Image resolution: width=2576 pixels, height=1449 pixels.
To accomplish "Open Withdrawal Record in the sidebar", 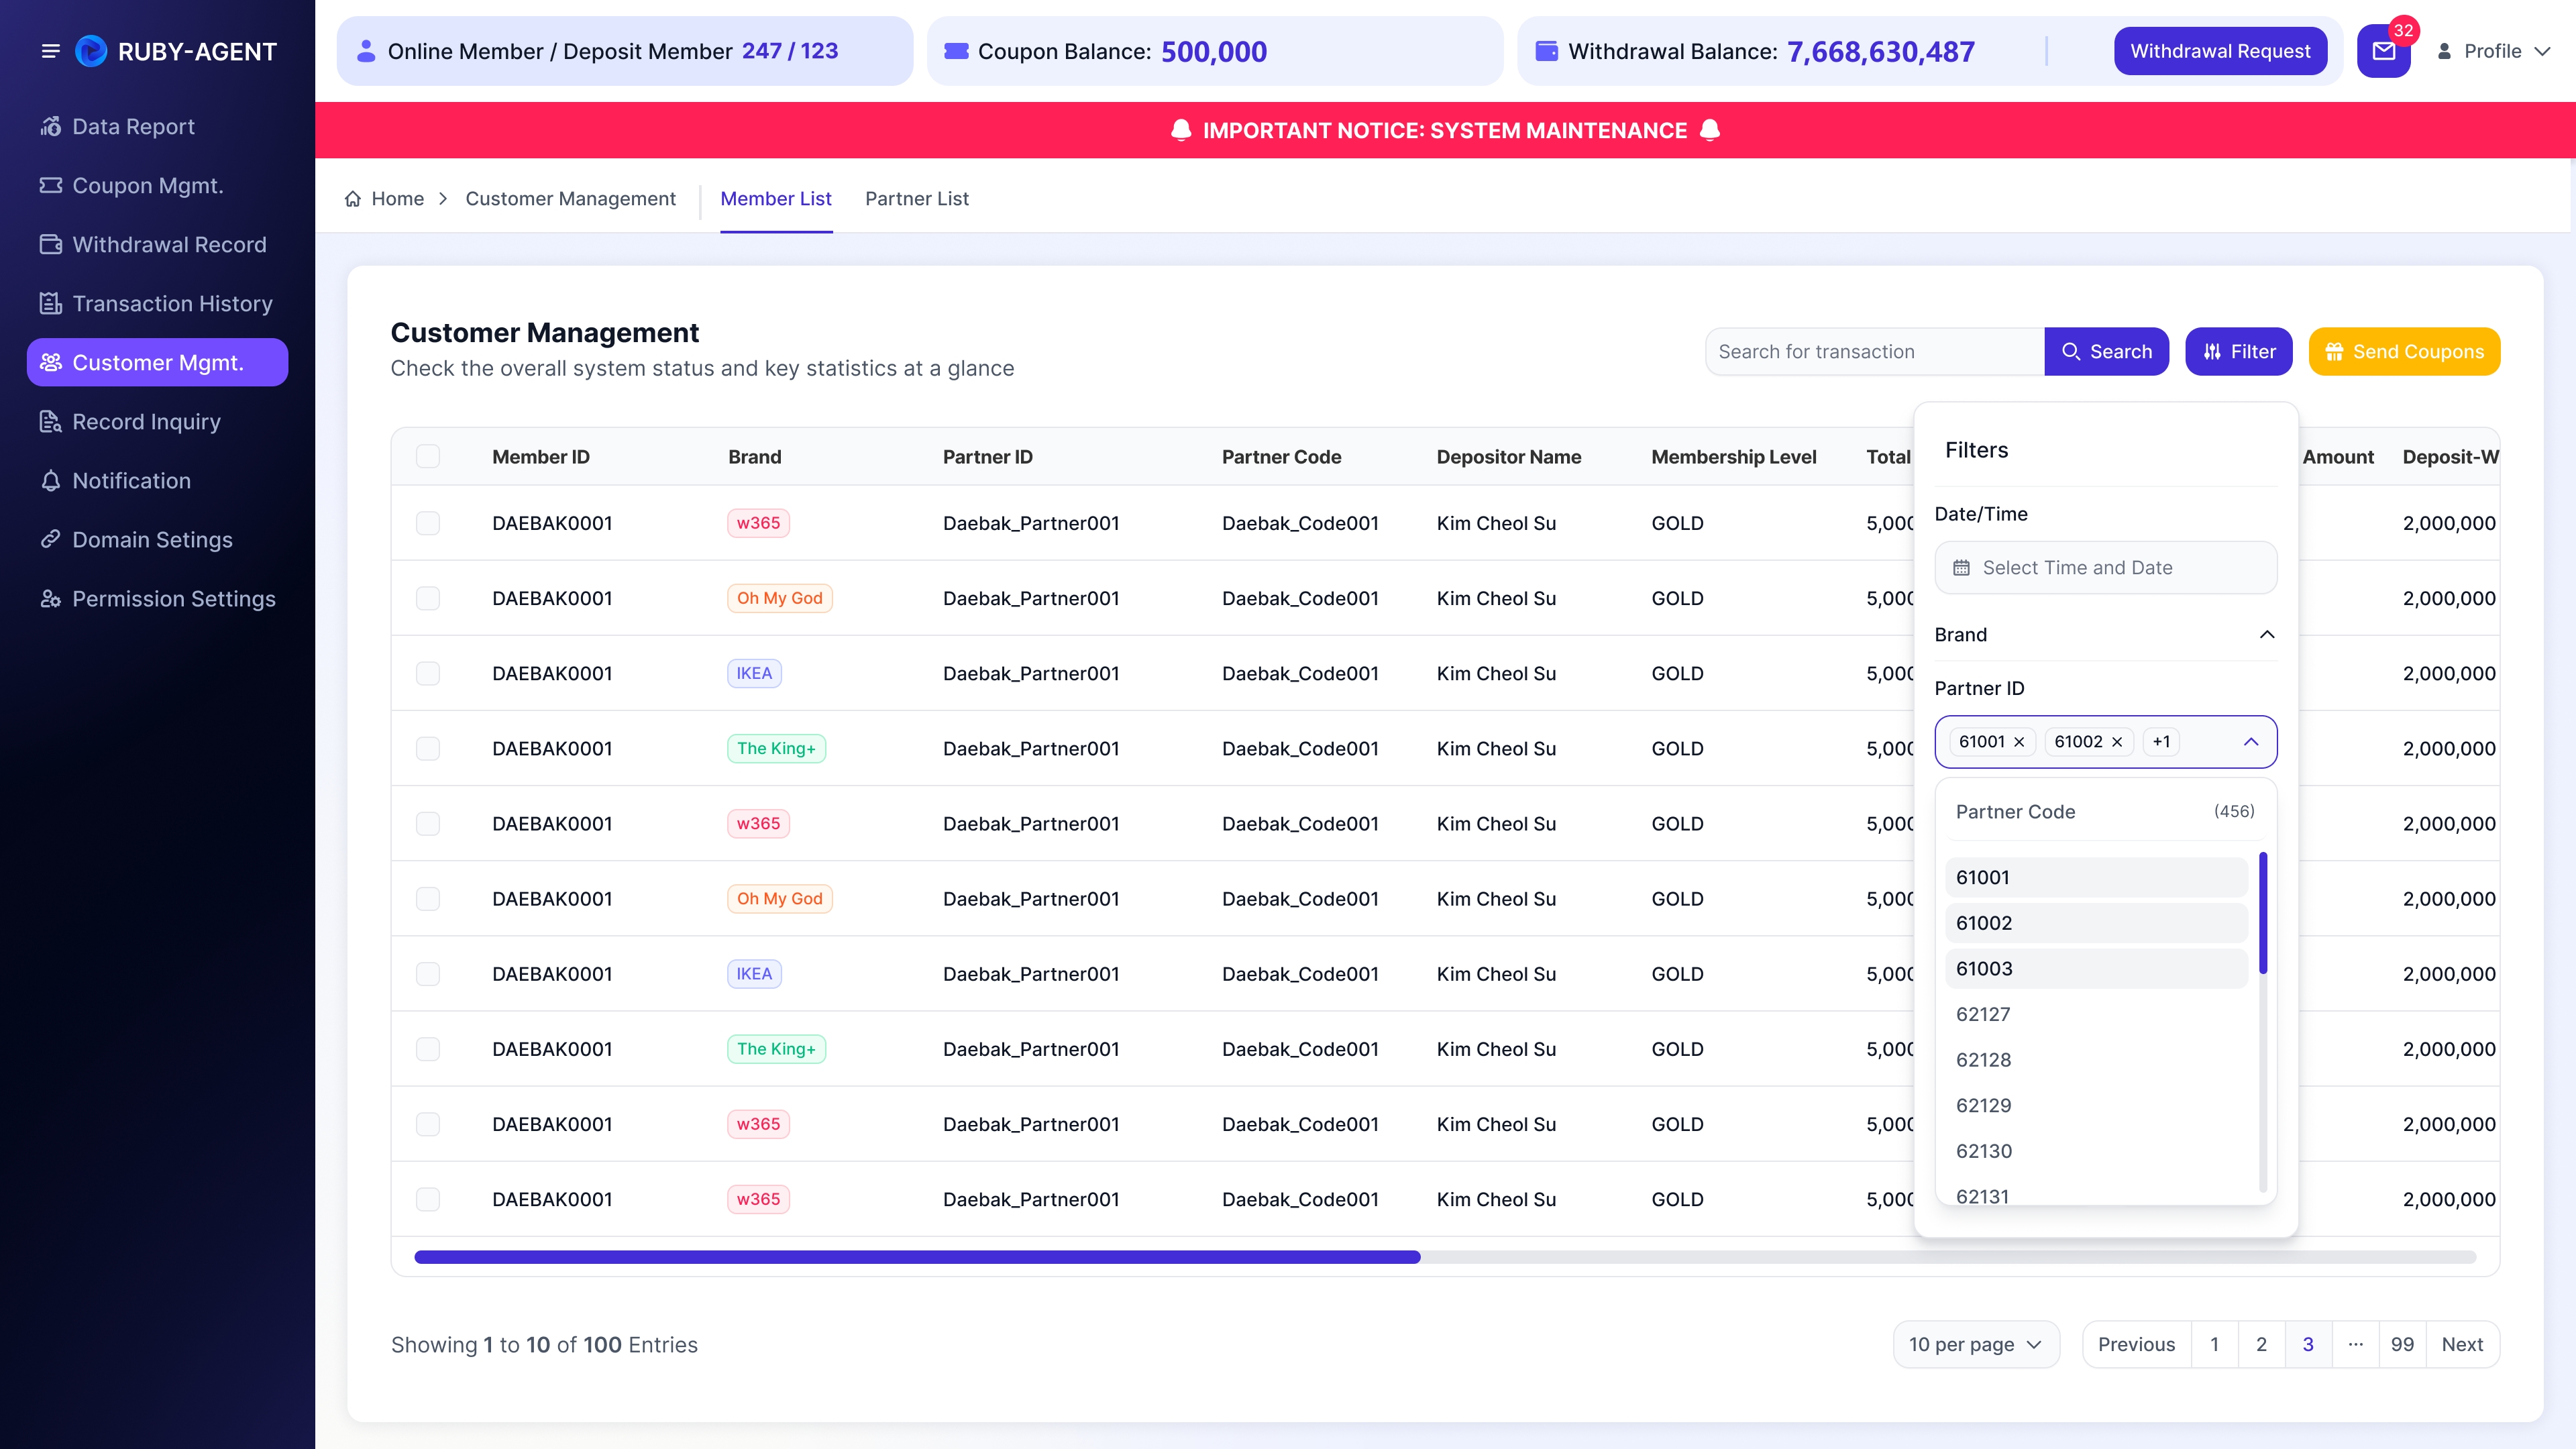I will (x=157, y=245).
